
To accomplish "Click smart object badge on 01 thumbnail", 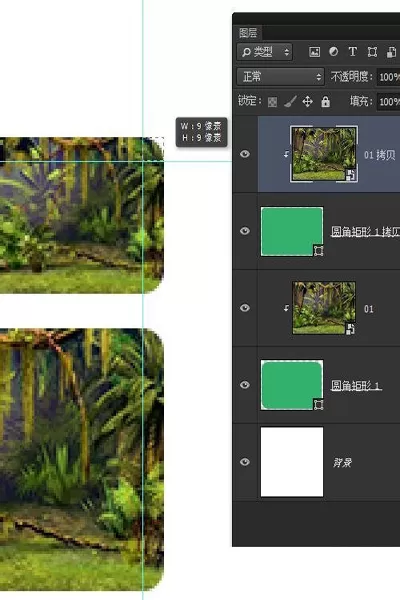I will tap(351, 329).
